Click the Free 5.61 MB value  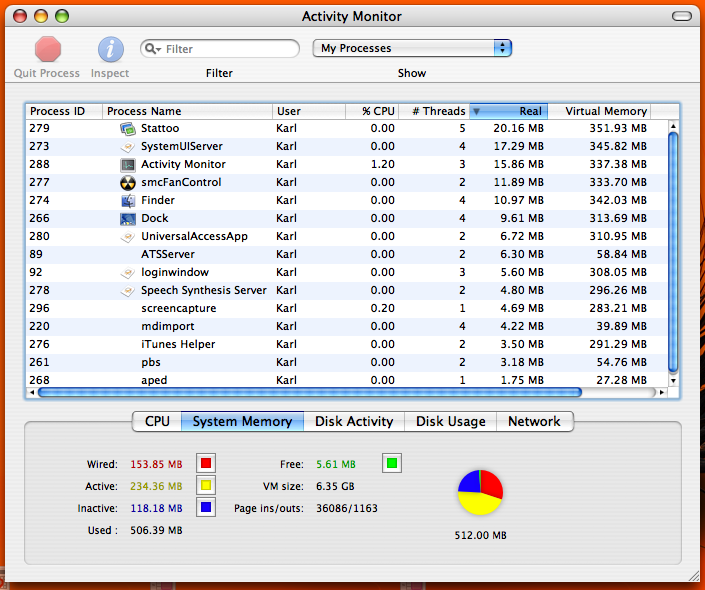pyautogui.click(x=336, y=464)
